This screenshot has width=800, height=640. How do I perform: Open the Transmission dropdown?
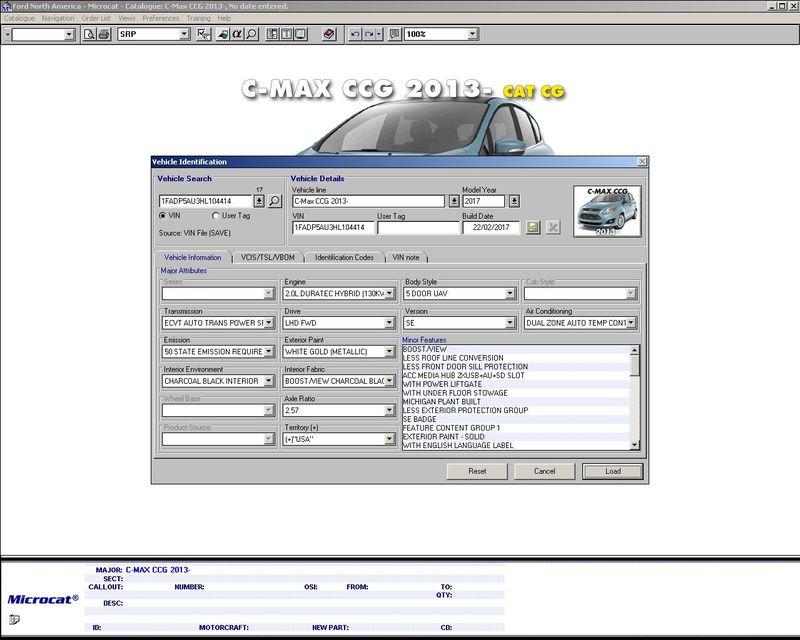[269, 323]
